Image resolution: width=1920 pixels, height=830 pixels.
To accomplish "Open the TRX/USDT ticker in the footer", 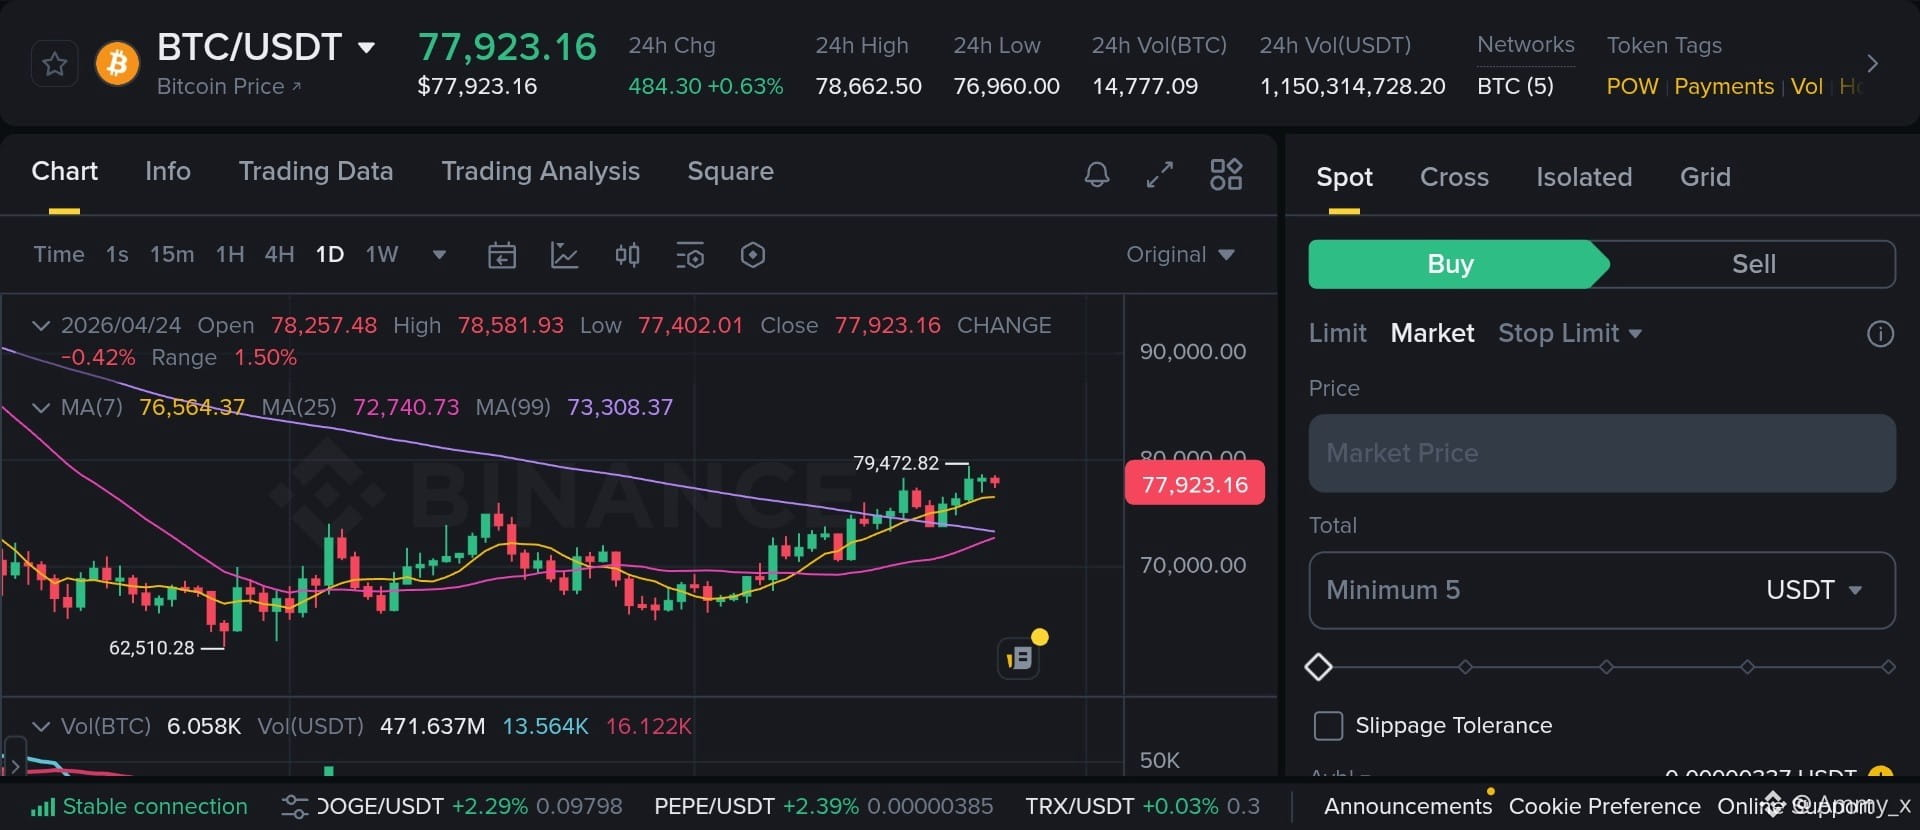I will [1142, 807].
